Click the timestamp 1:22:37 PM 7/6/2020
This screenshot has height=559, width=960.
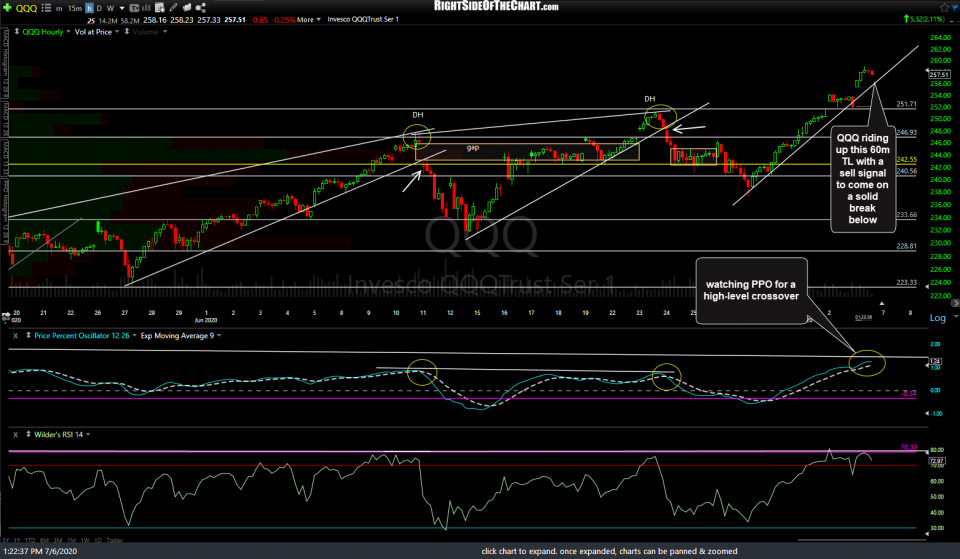(x=40, y=551)
